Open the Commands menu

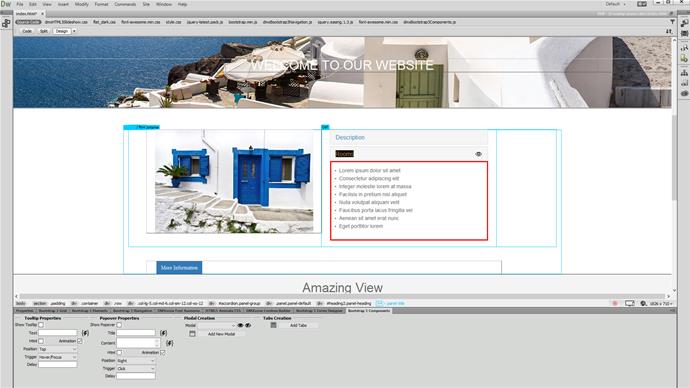125,4
